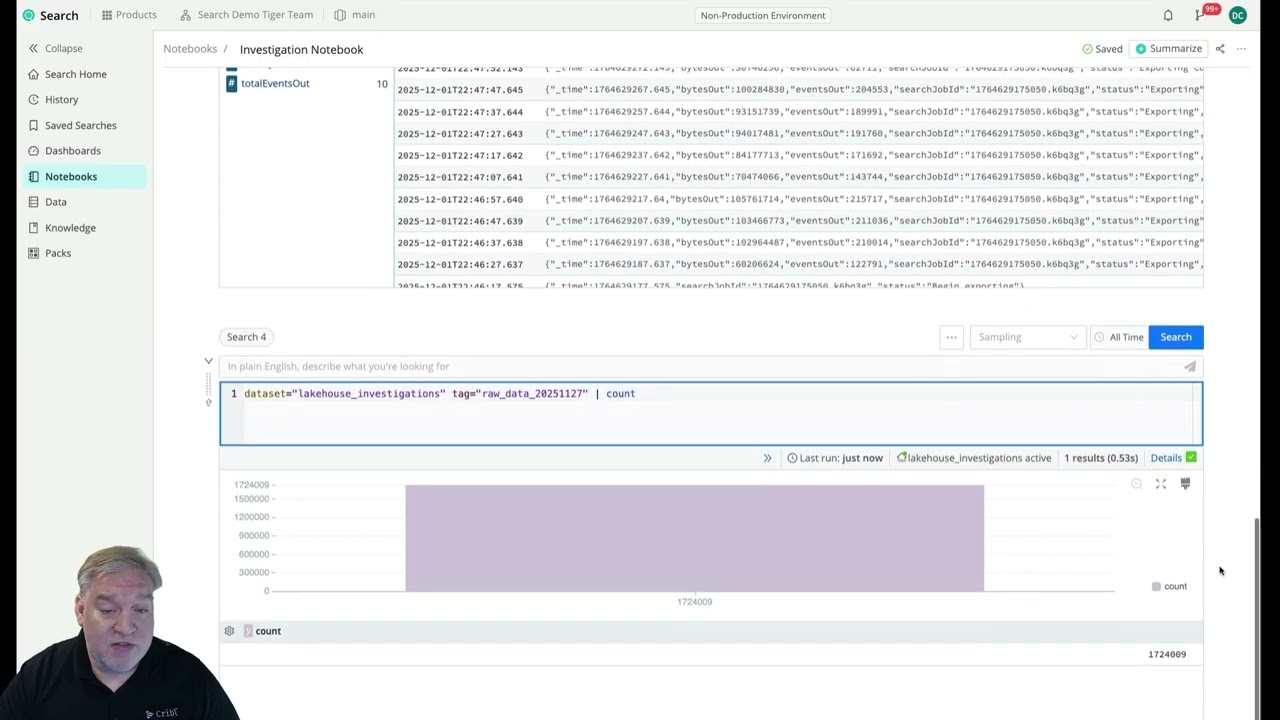Click the share notebook icon

coord(1219,49)
